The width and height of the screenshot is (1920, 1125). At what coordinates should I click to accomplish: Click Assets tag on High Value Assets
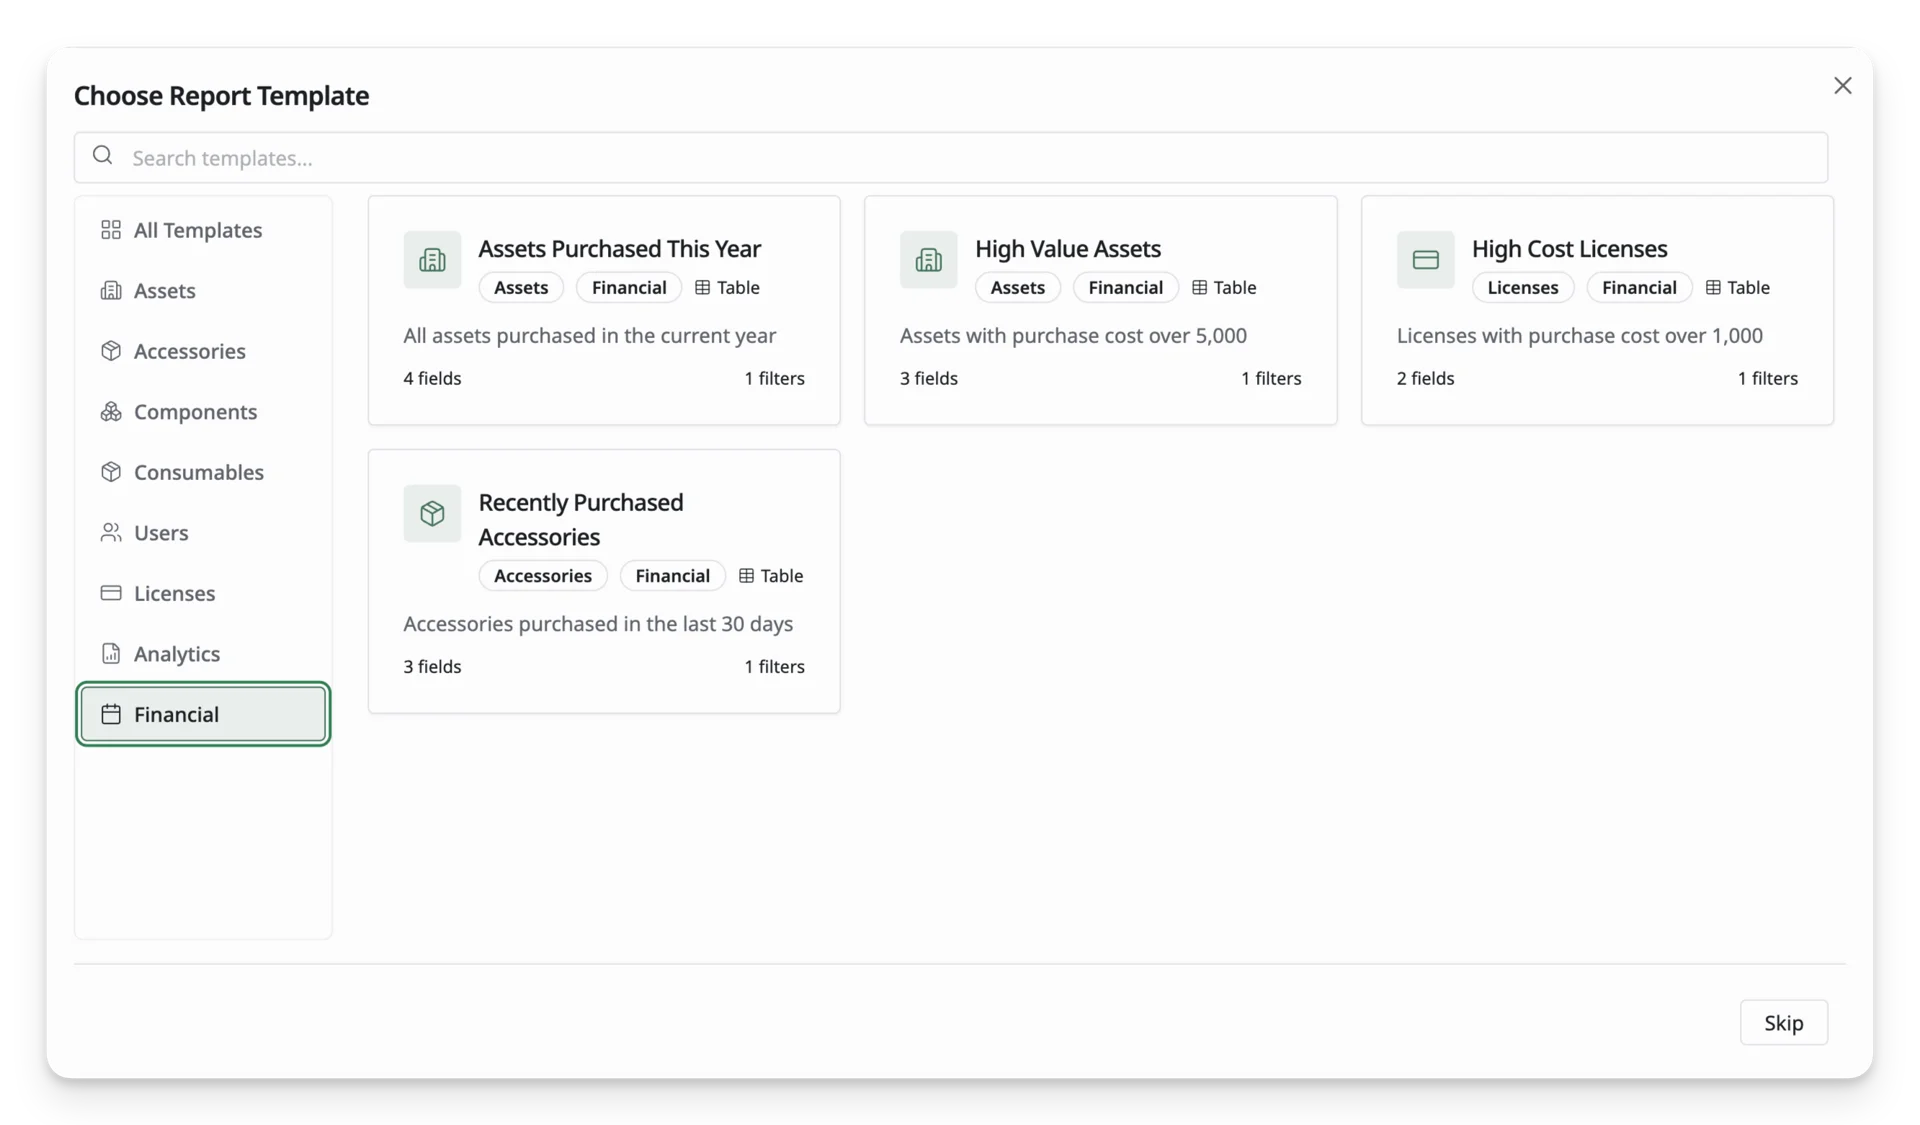coord(1017,287)
